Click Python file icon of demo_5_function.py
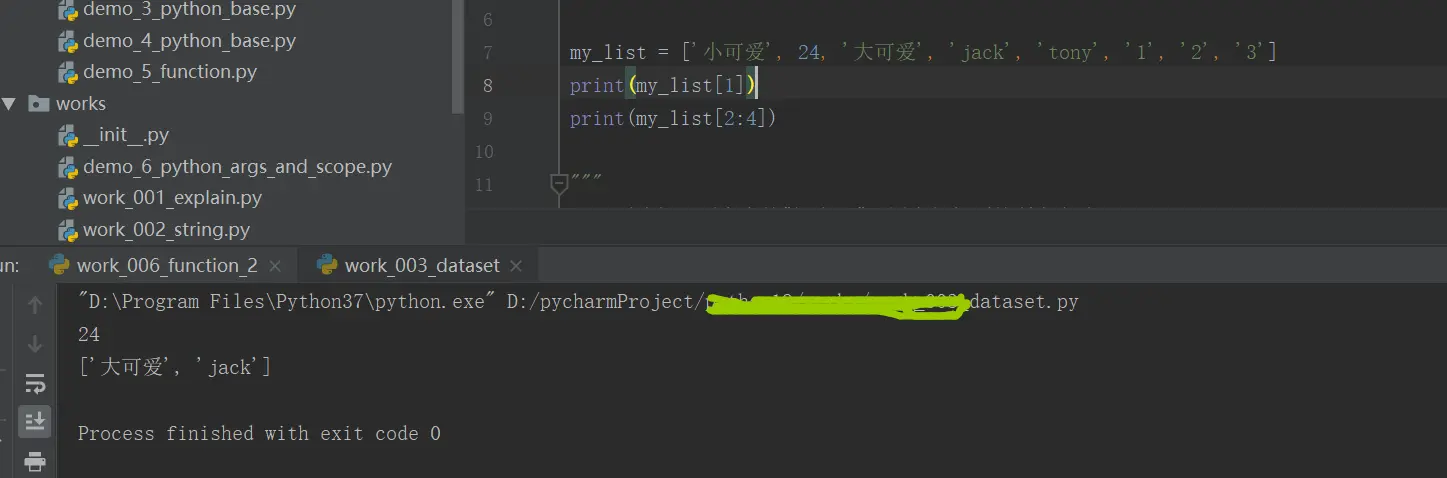1447x478 pixels. point(68,72)
